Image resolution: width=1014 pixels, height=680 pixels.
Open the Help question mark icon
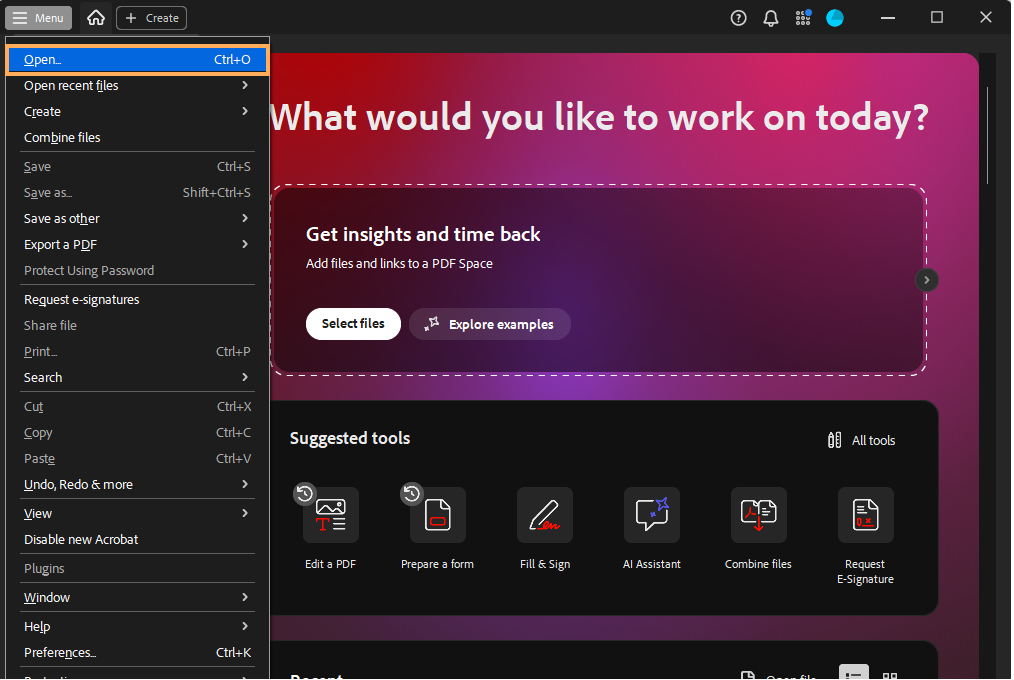(x=738, y=18)
